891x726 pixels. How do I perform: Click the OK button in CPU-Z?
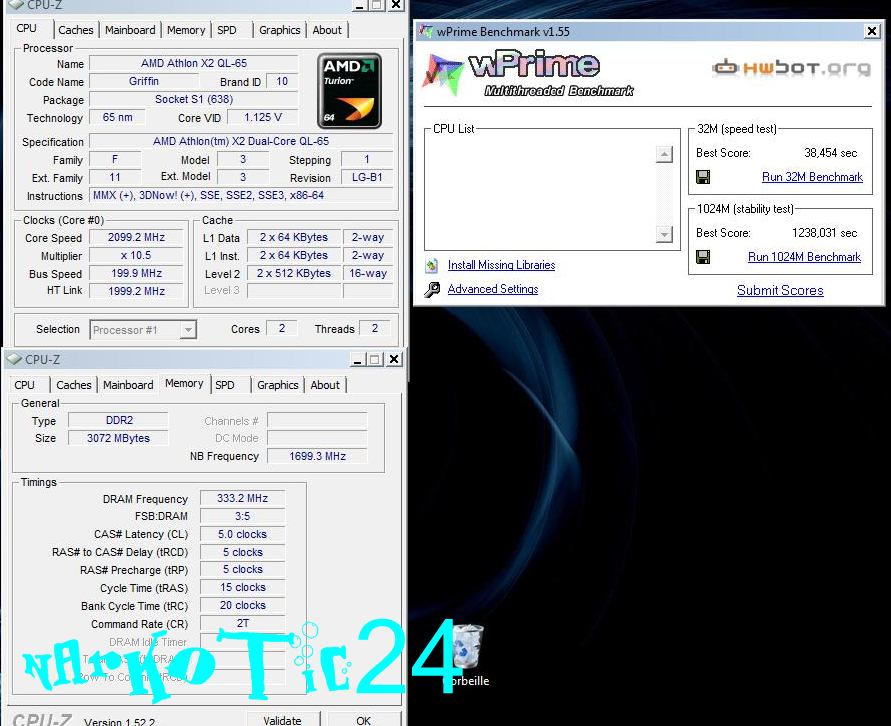(364, 719)
